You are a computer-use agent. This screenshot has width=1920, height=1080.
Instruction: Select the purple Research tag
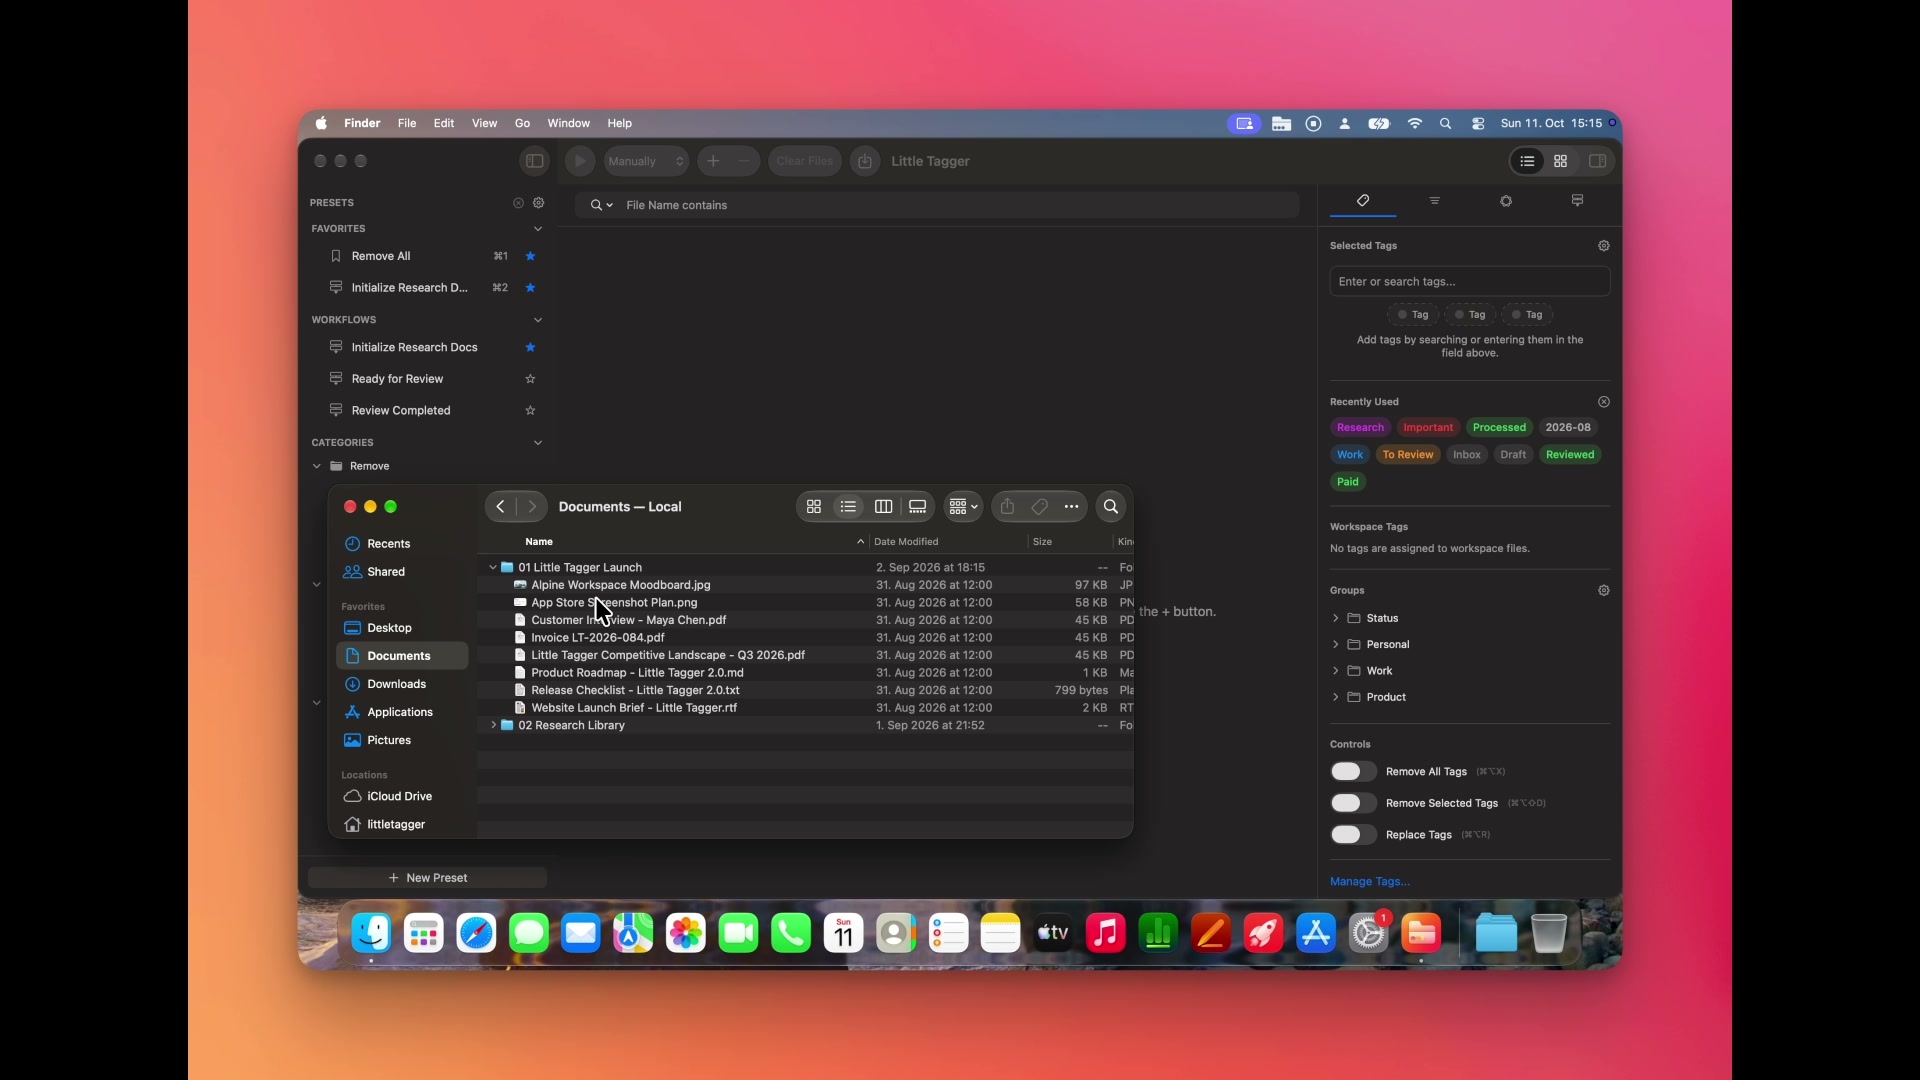coord(1360,428)
